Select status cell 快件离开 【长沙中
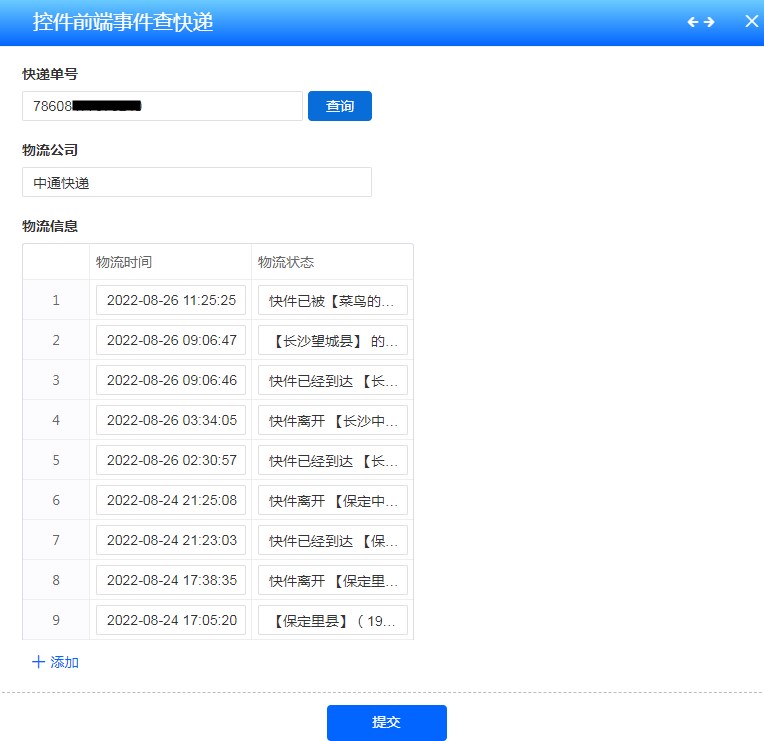 pos(332,420)
